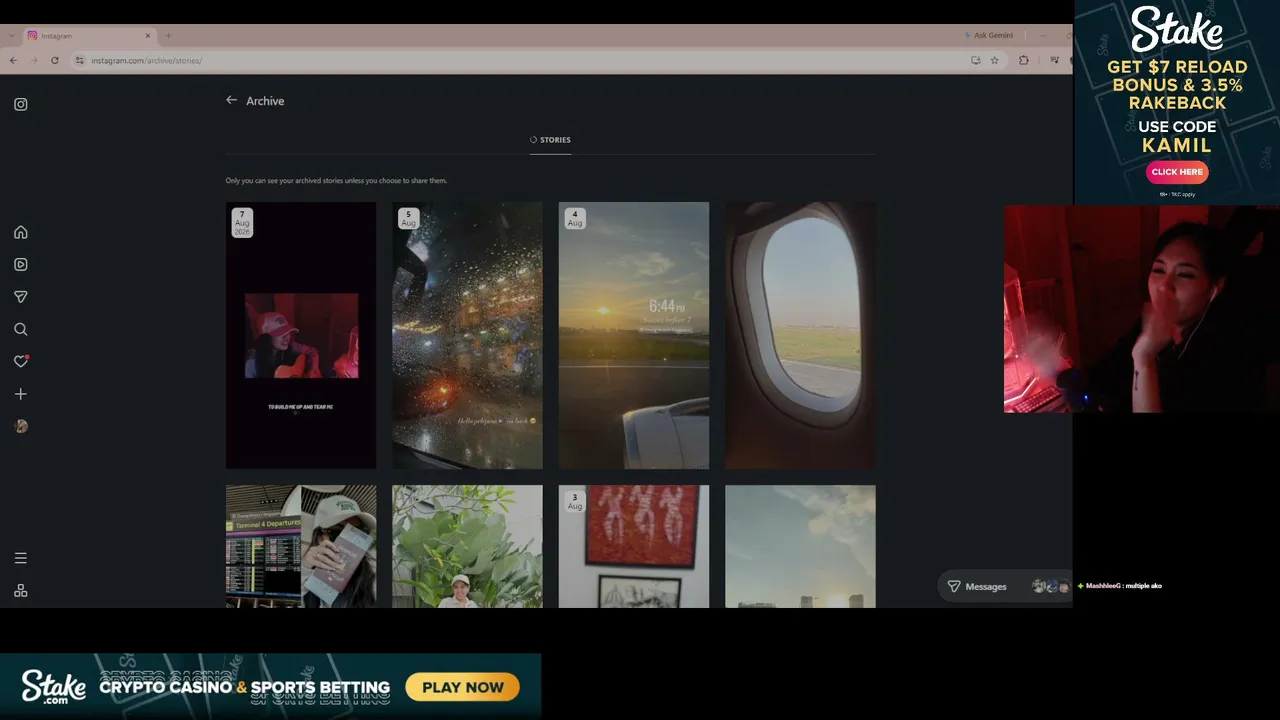
Task: Reload the page in the browser
Action: click(x=54, y=60)
